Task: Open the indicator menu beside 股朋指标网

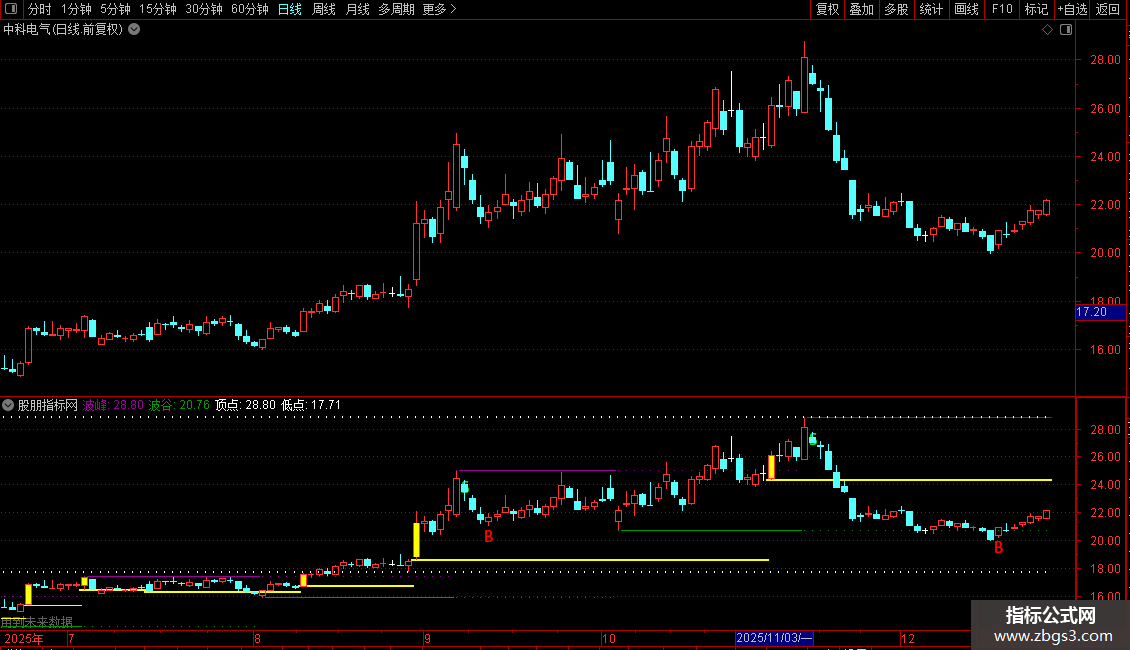Action: [x=8, y=405]
